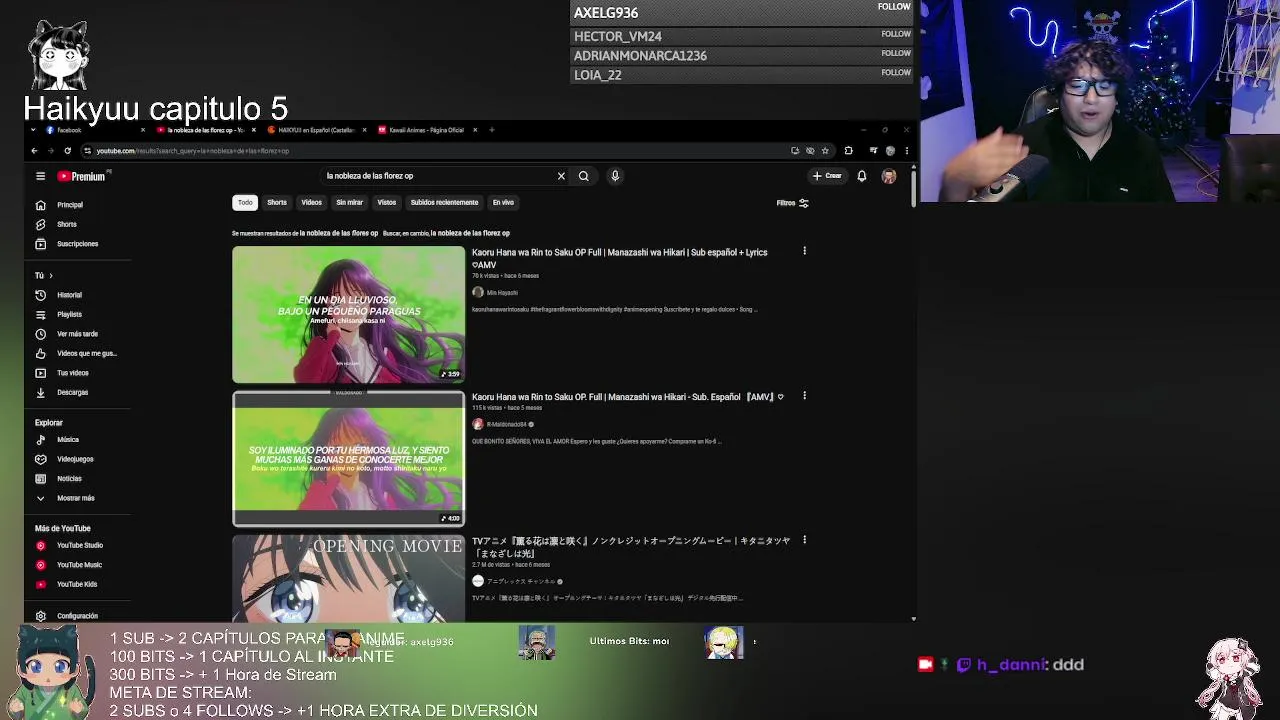Open options menu for Sub. Español AMV video
The height and width of the screenshot is (720, 1280).
click(804, 396)
